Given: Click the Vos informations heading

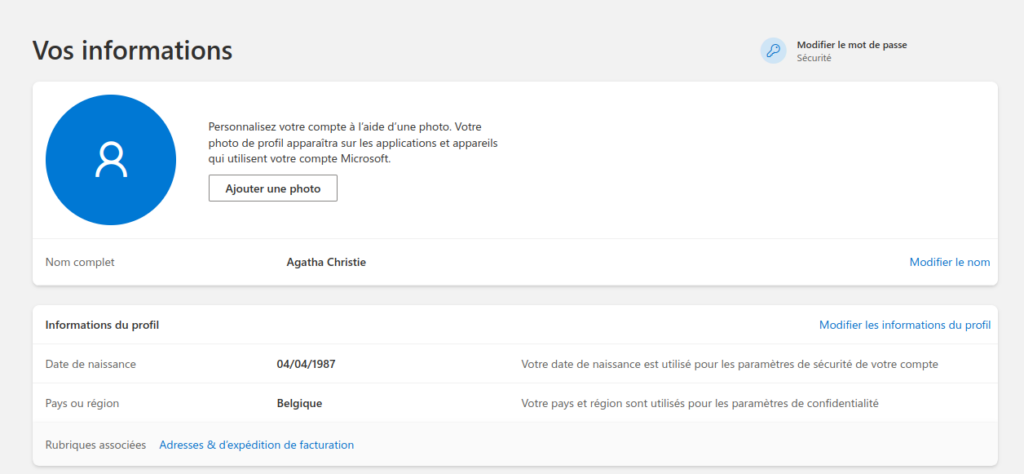Looking at the screenshot, I should pos(133,50).
